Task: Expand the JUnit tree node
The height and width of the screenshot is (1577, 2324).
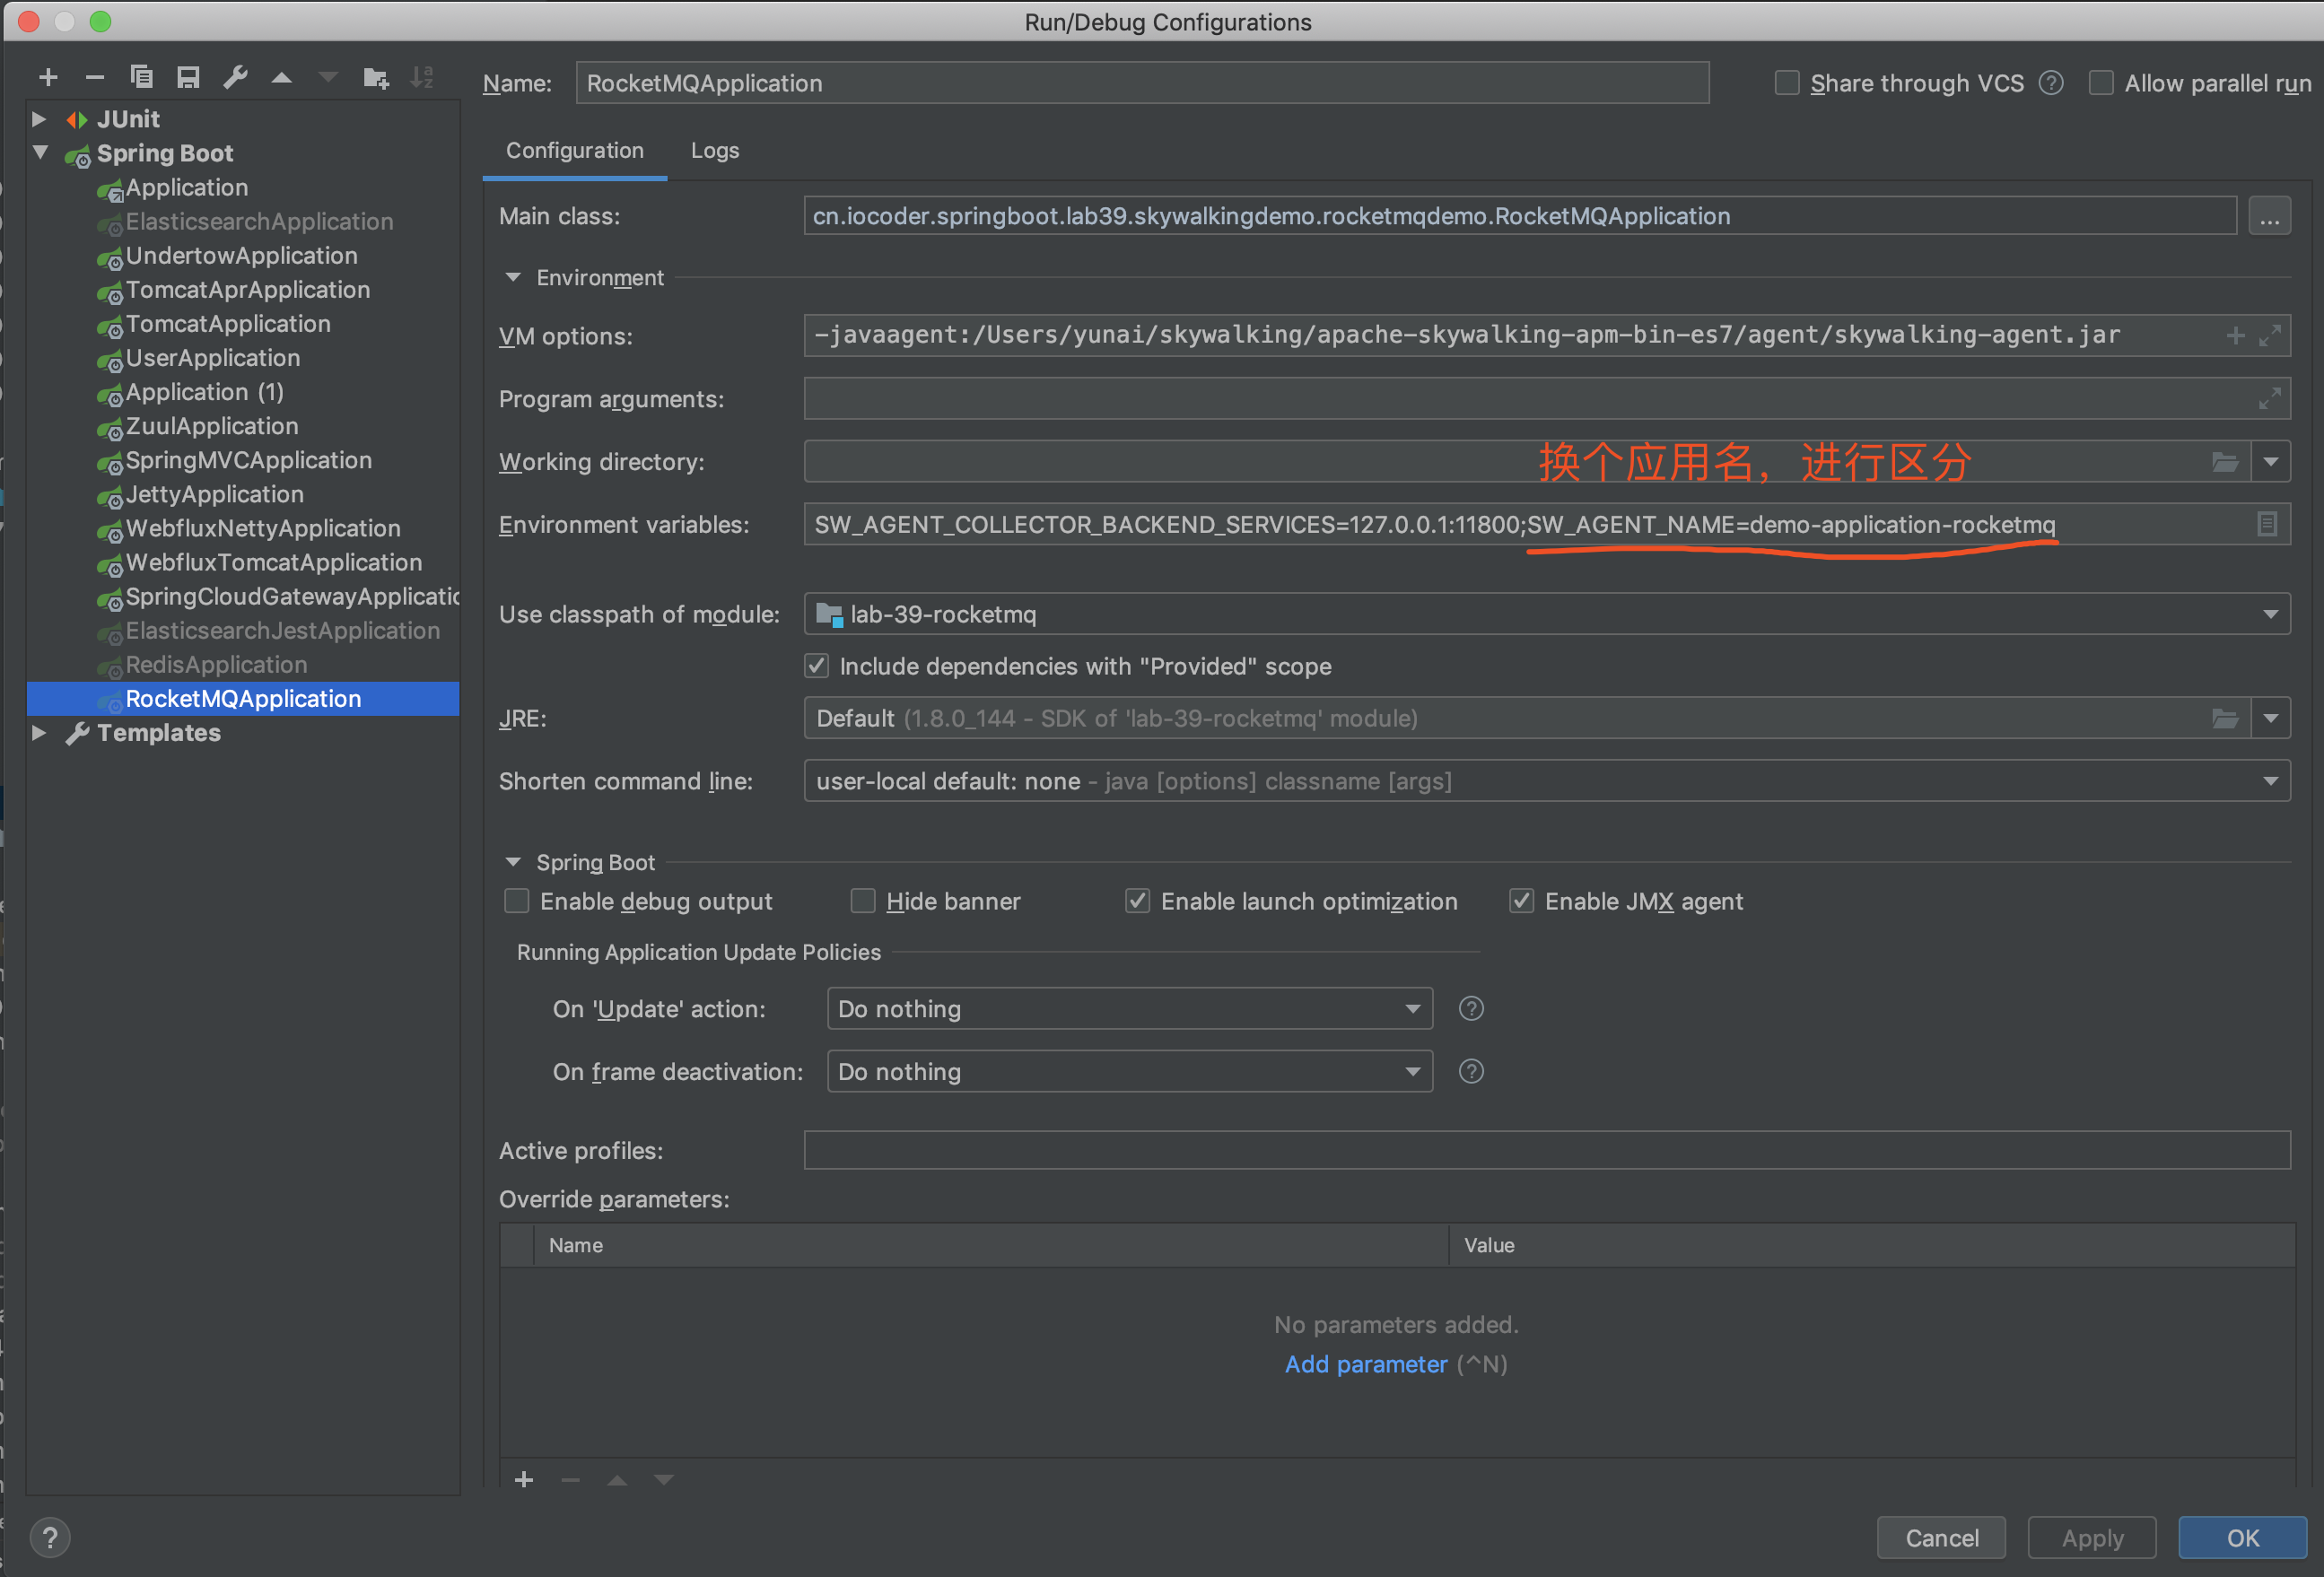Action: [39, 119]
